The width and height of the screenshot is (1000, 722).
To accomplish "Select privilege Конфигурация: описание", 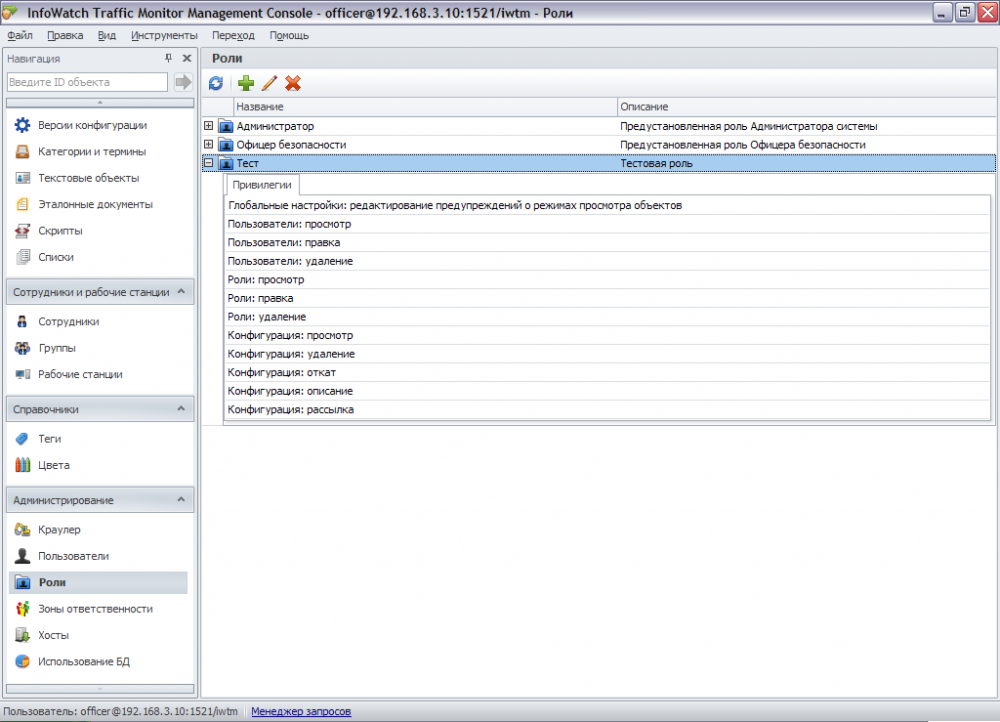I will click(x=607, y=391).
